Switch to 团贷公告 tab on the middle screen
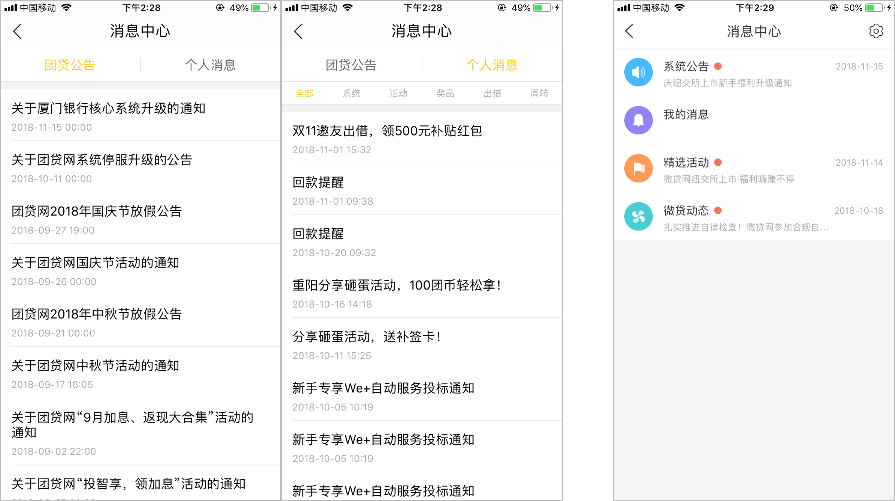 pyautogui.click(x=351, y=65)
